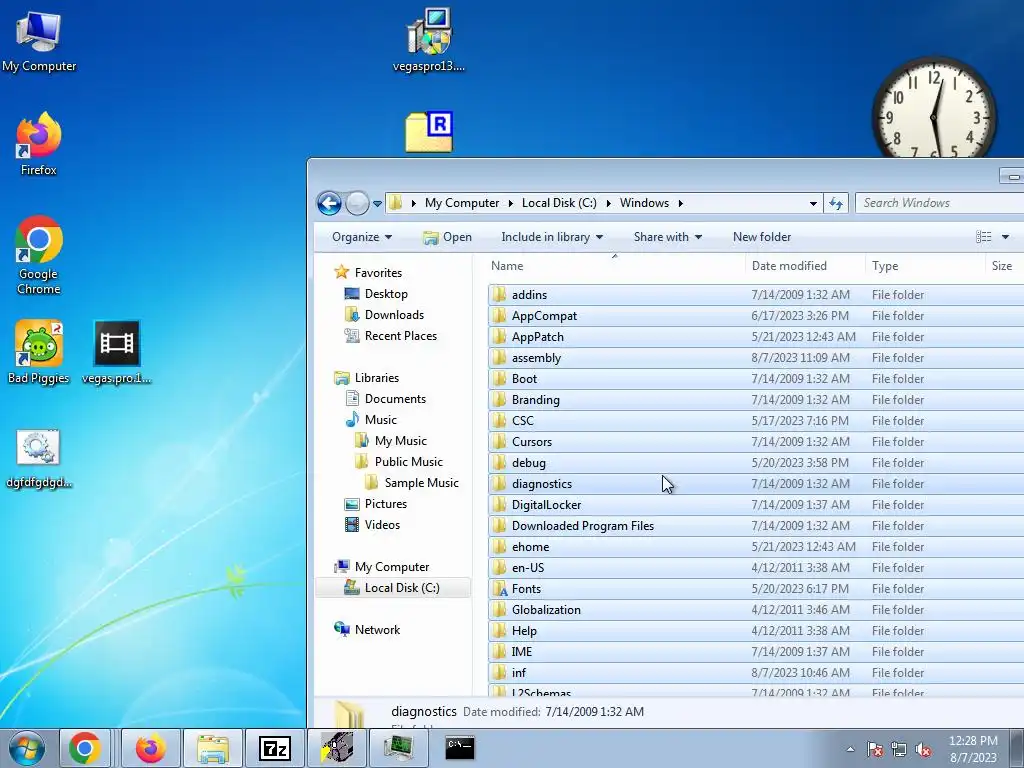Expand the Local Disk (C:) breadcrumb arrow
Viewport: 1024px width, 768px height.
609,203
